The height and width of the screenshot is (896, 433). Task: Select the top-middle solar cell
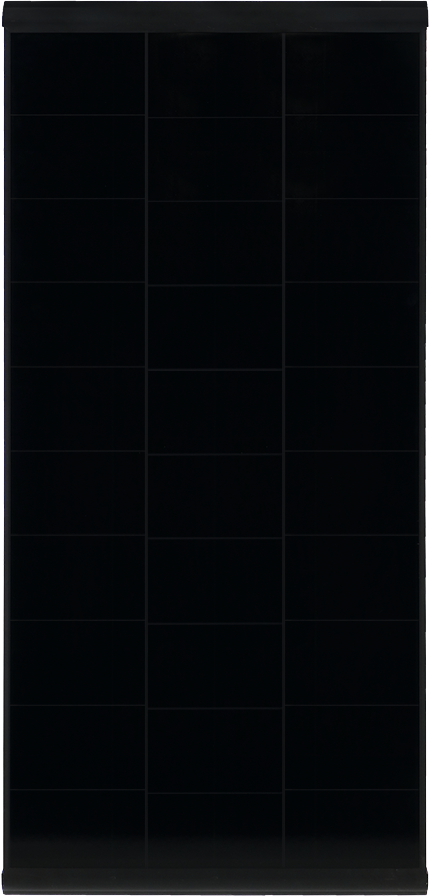tap(215, 75)
